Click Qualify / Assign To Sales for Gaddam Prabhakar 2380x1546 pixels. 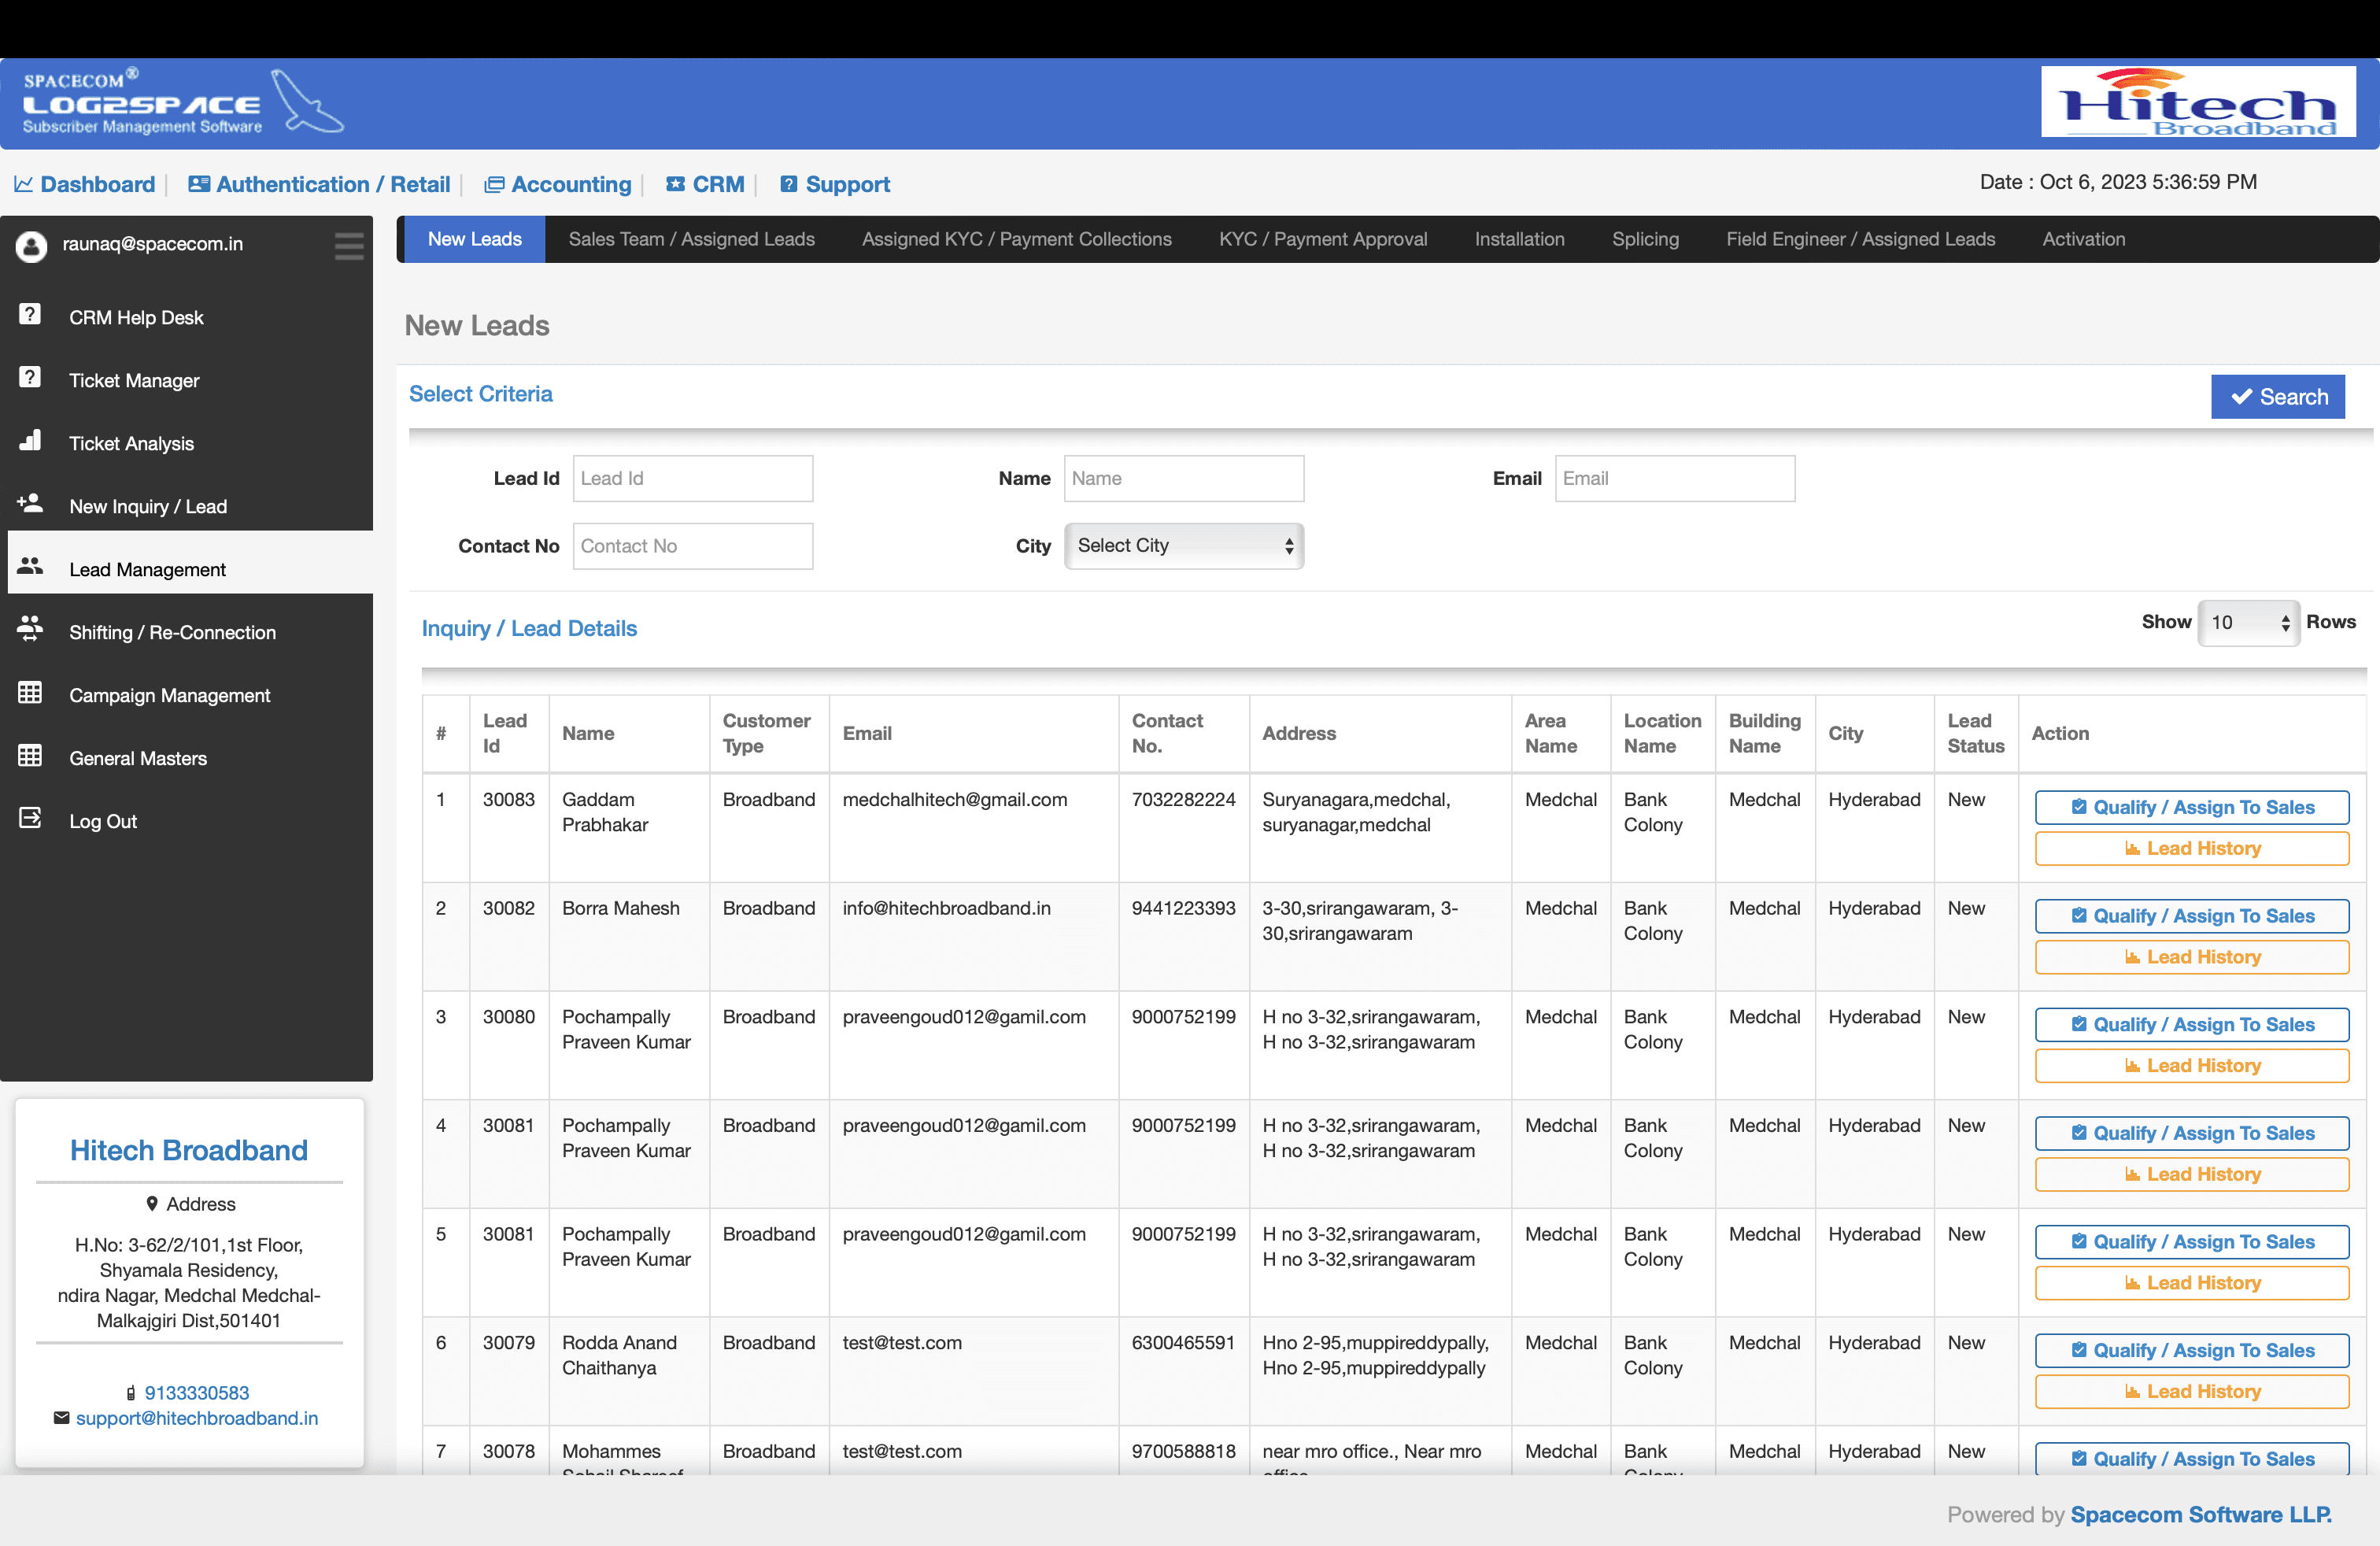(x=2191, y=808)
